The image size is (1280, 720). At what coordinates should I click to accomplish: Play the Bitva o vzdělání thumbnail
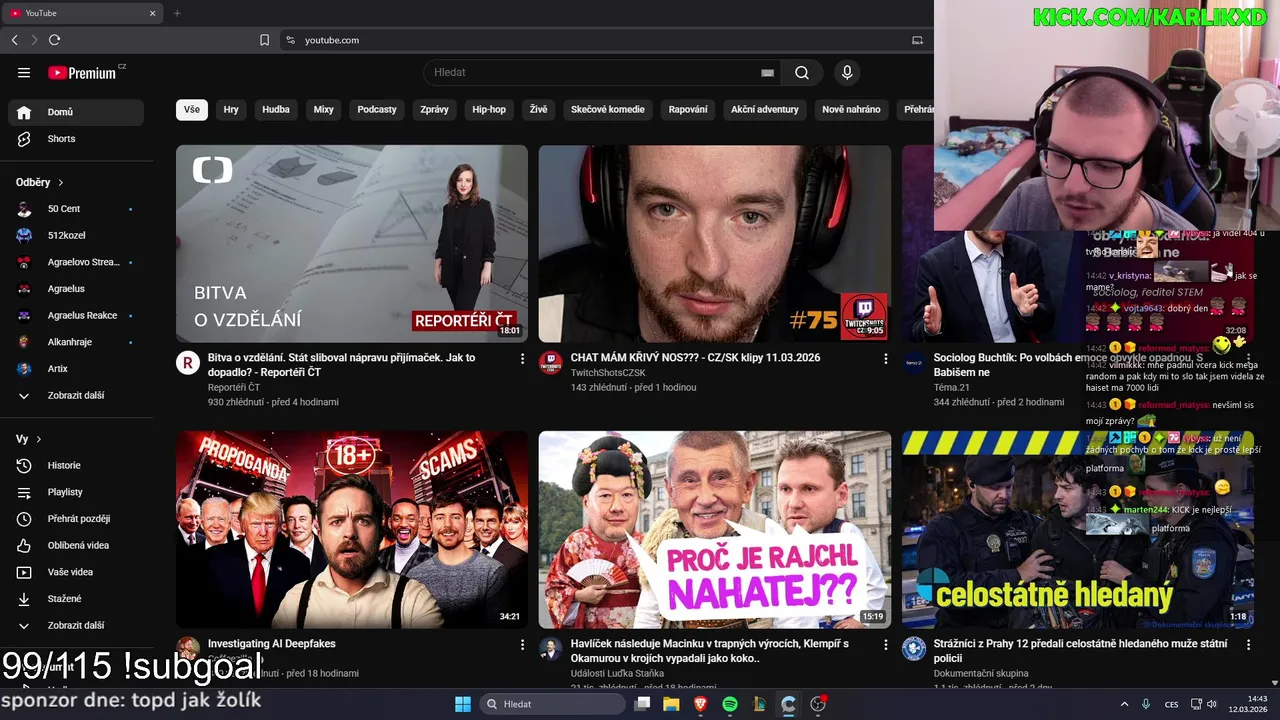pos(352,244)
